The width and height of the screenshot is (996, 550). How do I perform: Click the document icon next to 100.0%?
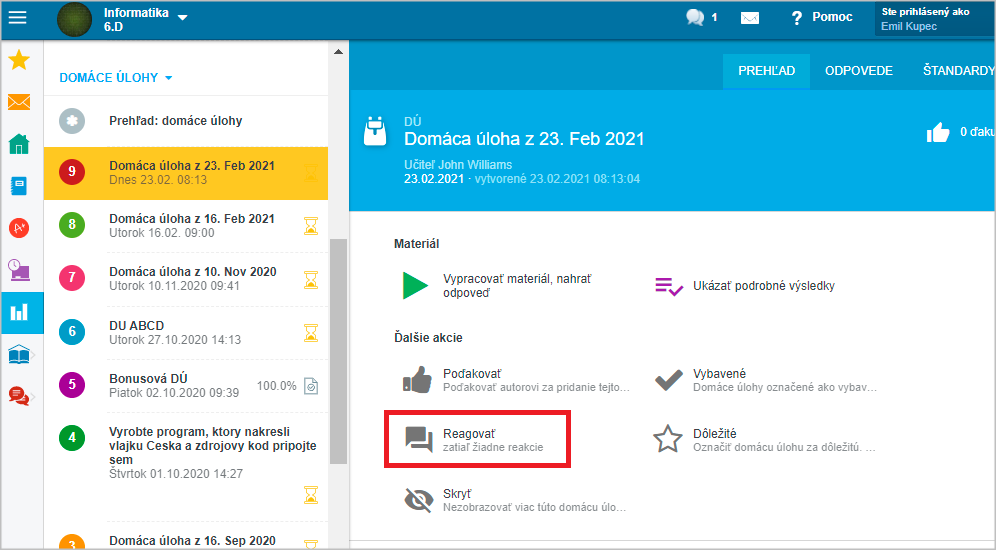tap(311, 386)
